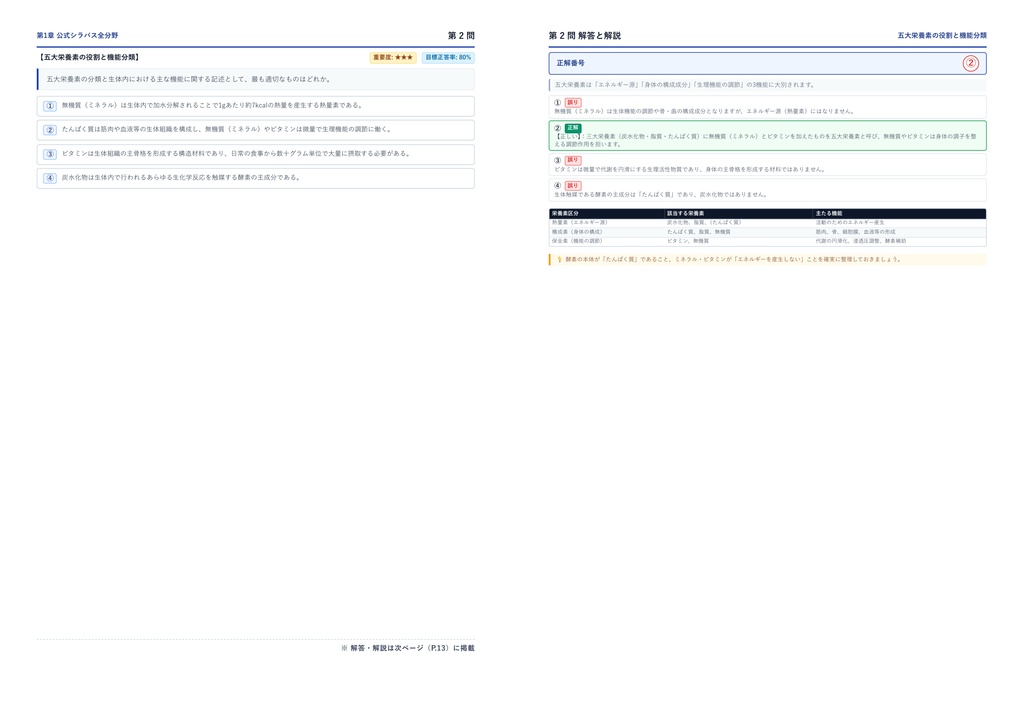The image size is (1024, 724).
Task: Click 五大栄養素の役割と機能分類 in the answer page header
Action: coord(942,35)
